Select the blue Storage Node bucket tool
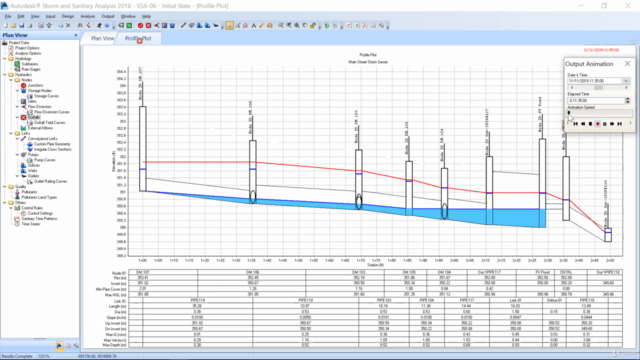Screen dimensions: 640x360 (172, 26)
